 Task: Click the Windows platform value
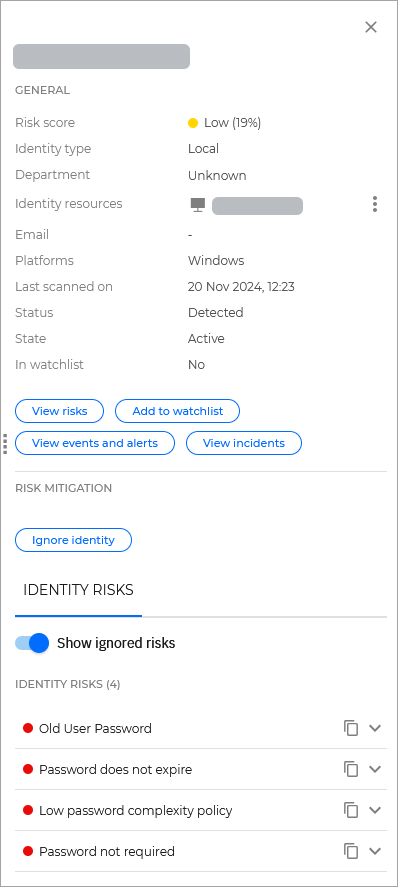(x=216, y=261)
